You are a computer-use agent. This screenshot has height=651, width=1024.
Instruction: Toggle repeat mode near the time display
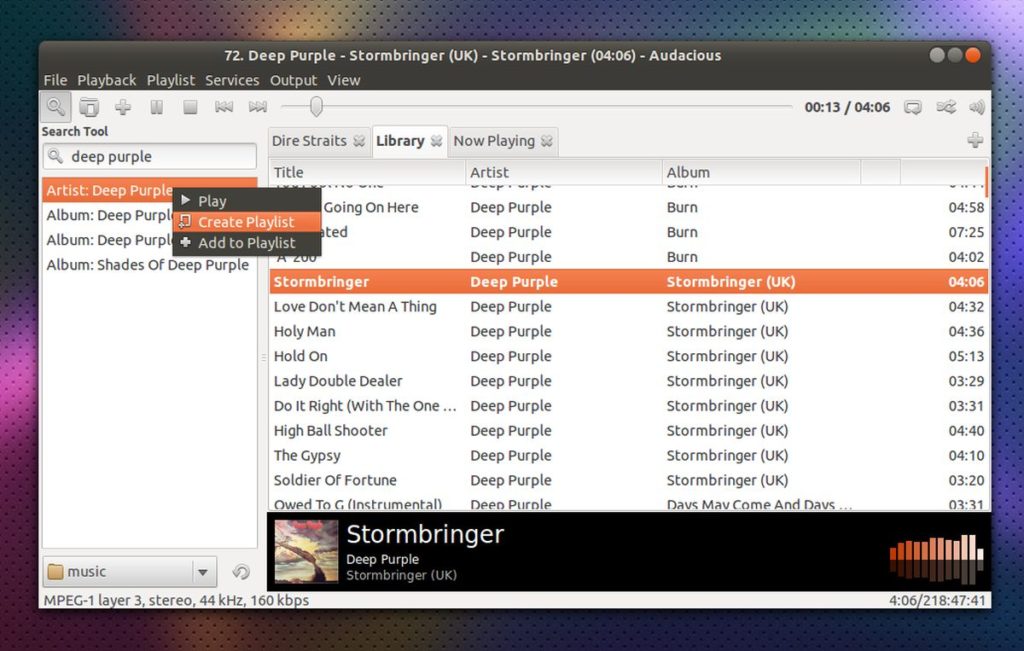coord(913,106)
